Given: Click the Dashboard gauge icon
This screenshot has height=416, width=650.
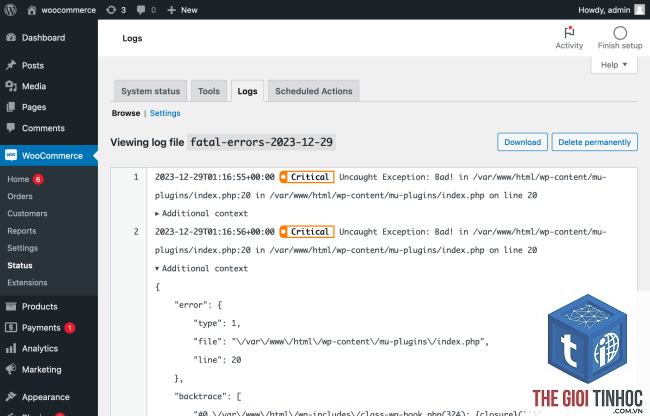Looking at the screenshot, I should pyautogui.click(x=11, y=38).
